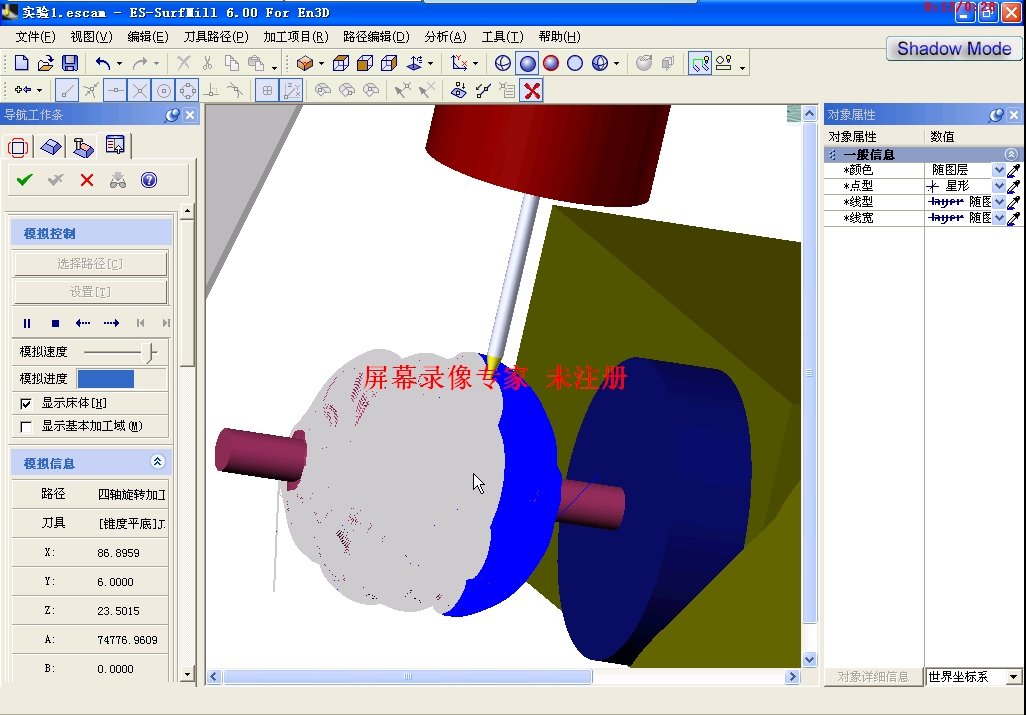The height and width of the screenshot is (715, 1026).
Task: Open the 视图(V) menu
Action: (x=91, y=37)
